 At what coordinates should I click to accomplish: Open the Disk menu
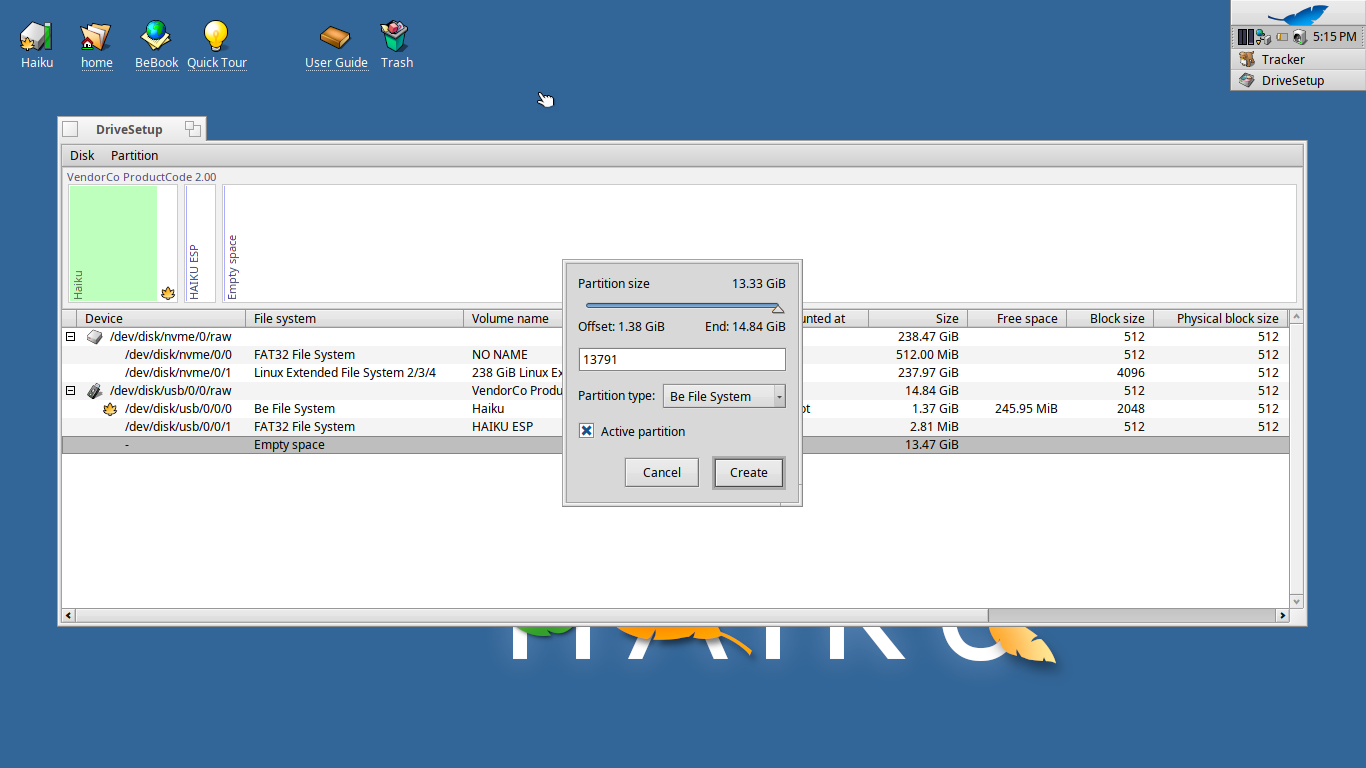click(x=82, y=155)
